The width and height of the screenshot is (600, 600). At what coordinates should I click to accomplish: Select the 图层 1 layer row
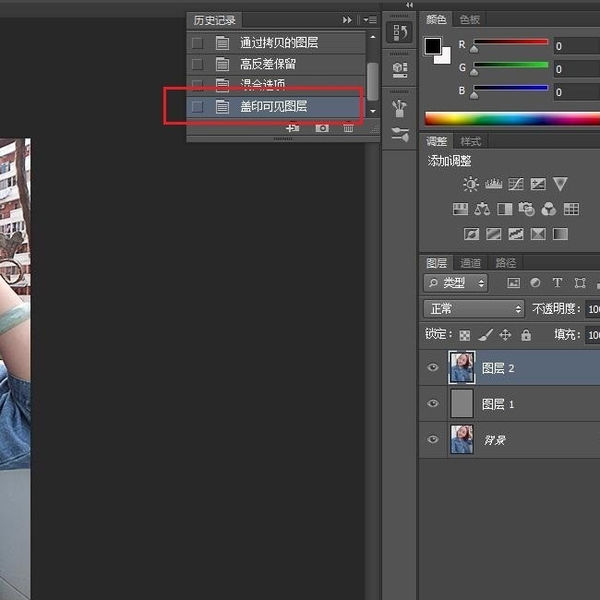click(510, 403)
